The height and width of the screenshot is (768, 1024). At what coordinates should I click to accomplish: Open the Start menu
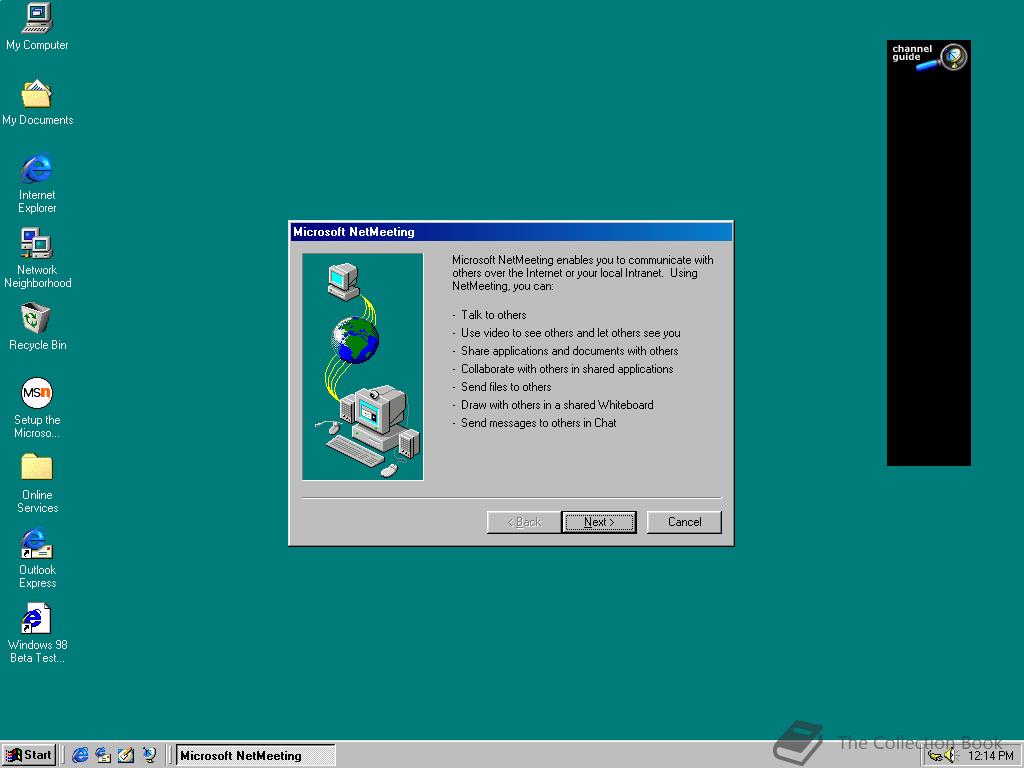click(x=29, y=755)
